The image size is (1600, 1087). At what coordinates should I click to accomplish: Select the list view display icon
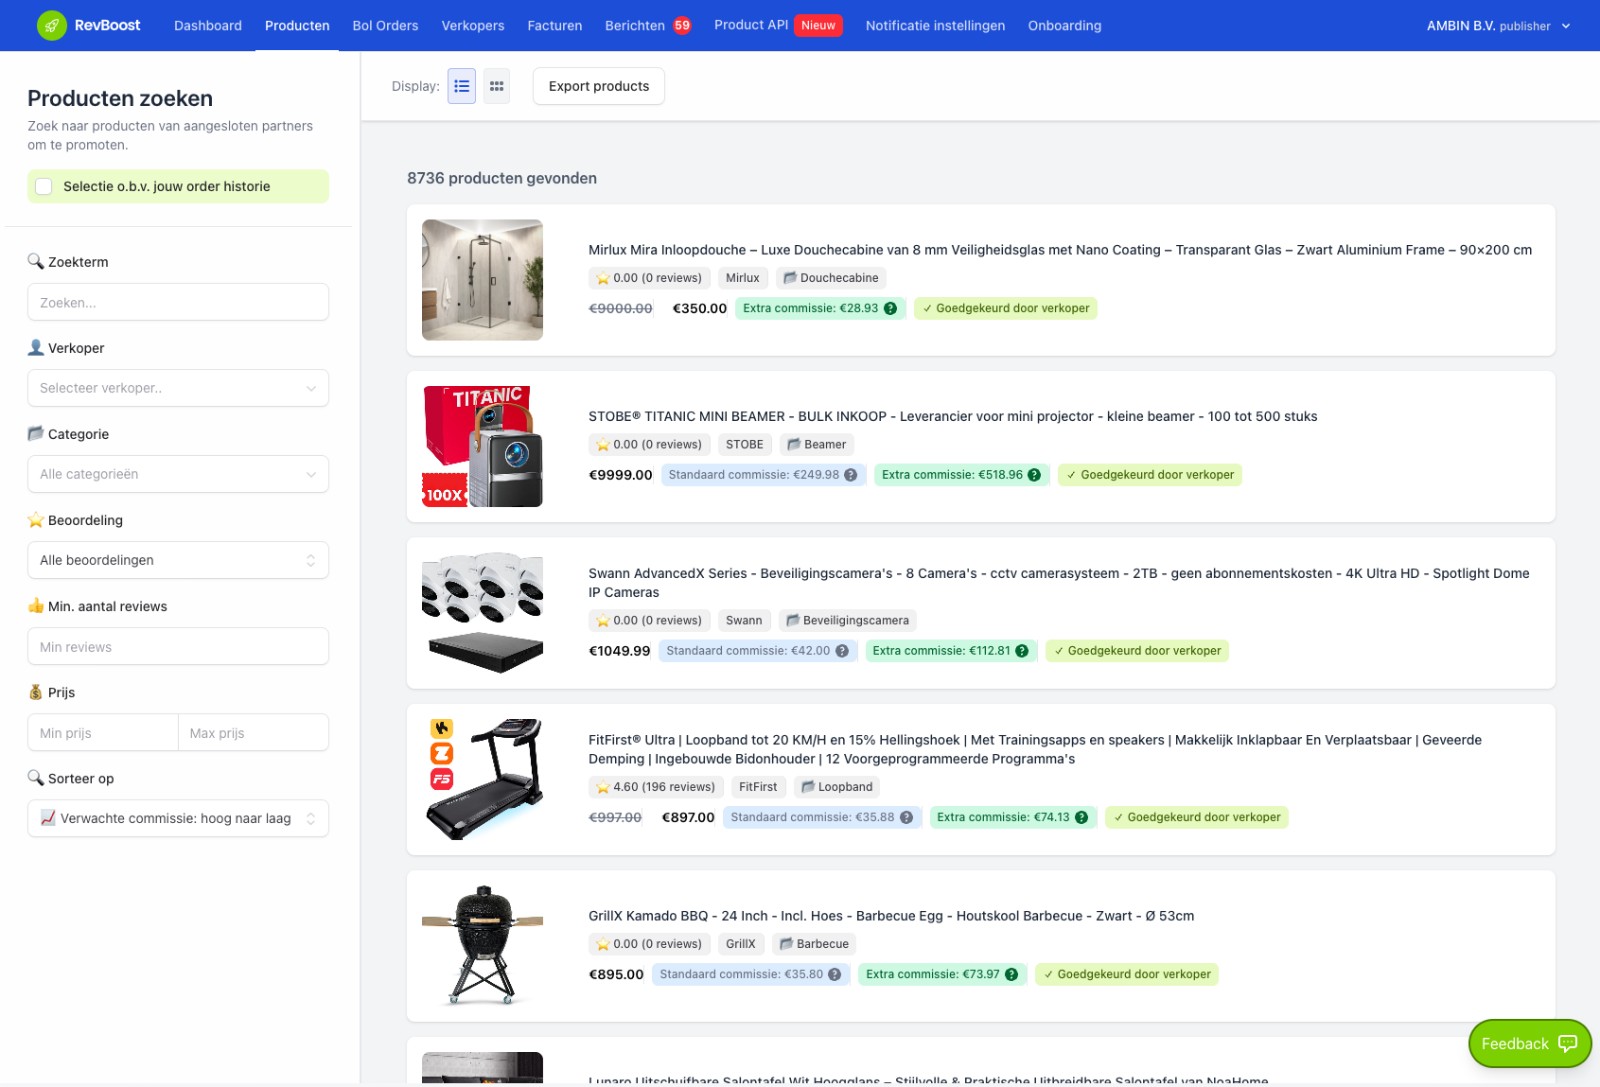click(x=461, y=86)
